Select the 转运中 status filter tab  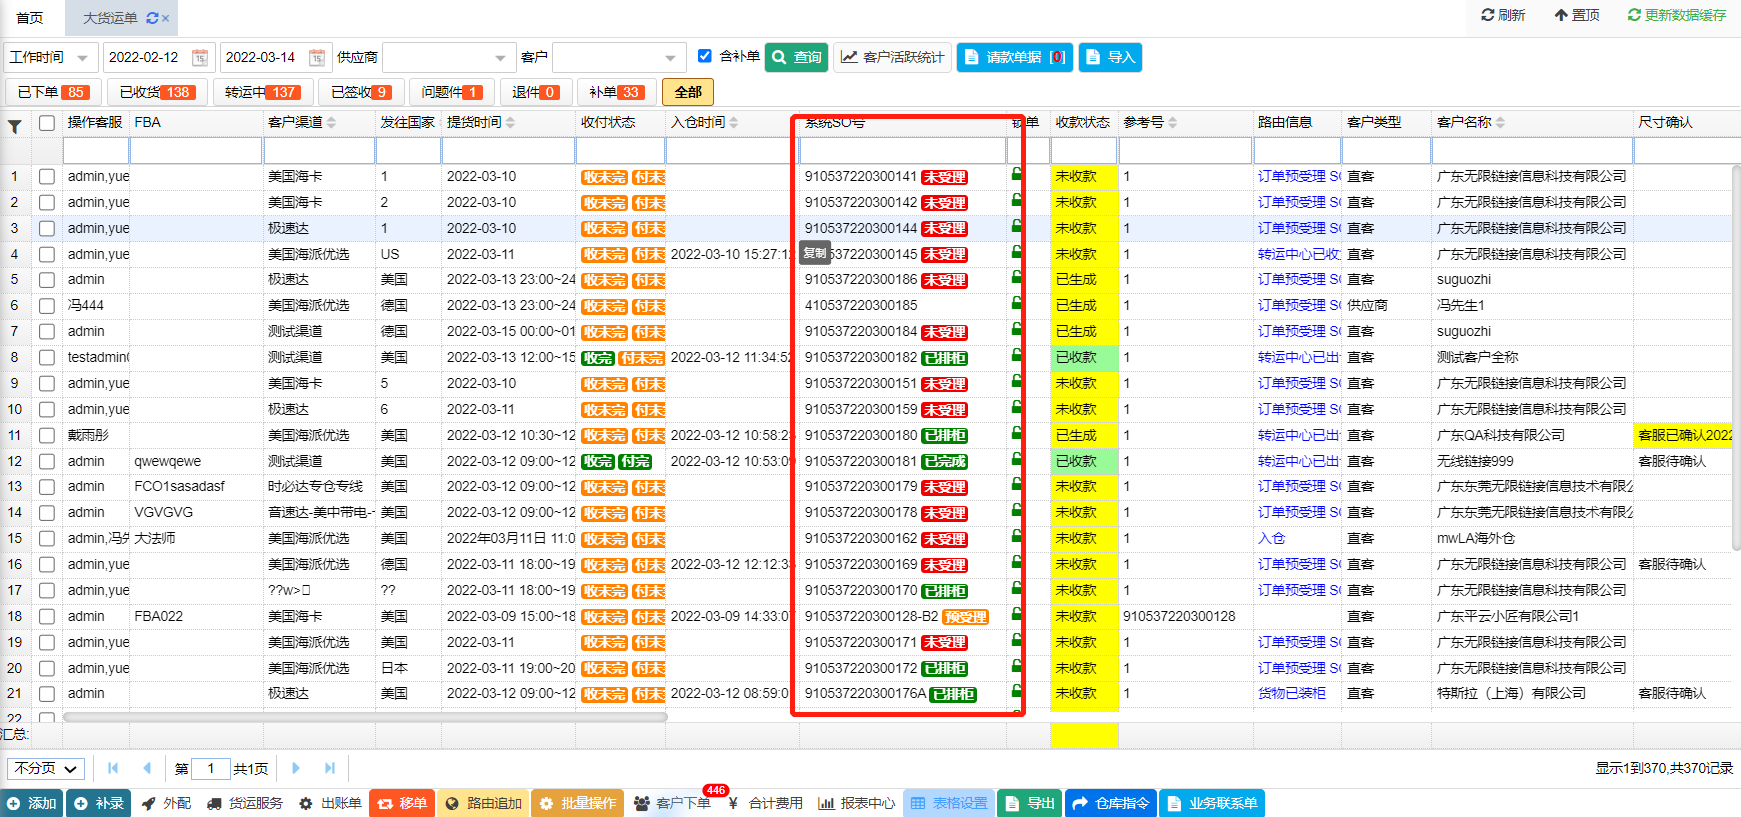[x=260, y=92]
